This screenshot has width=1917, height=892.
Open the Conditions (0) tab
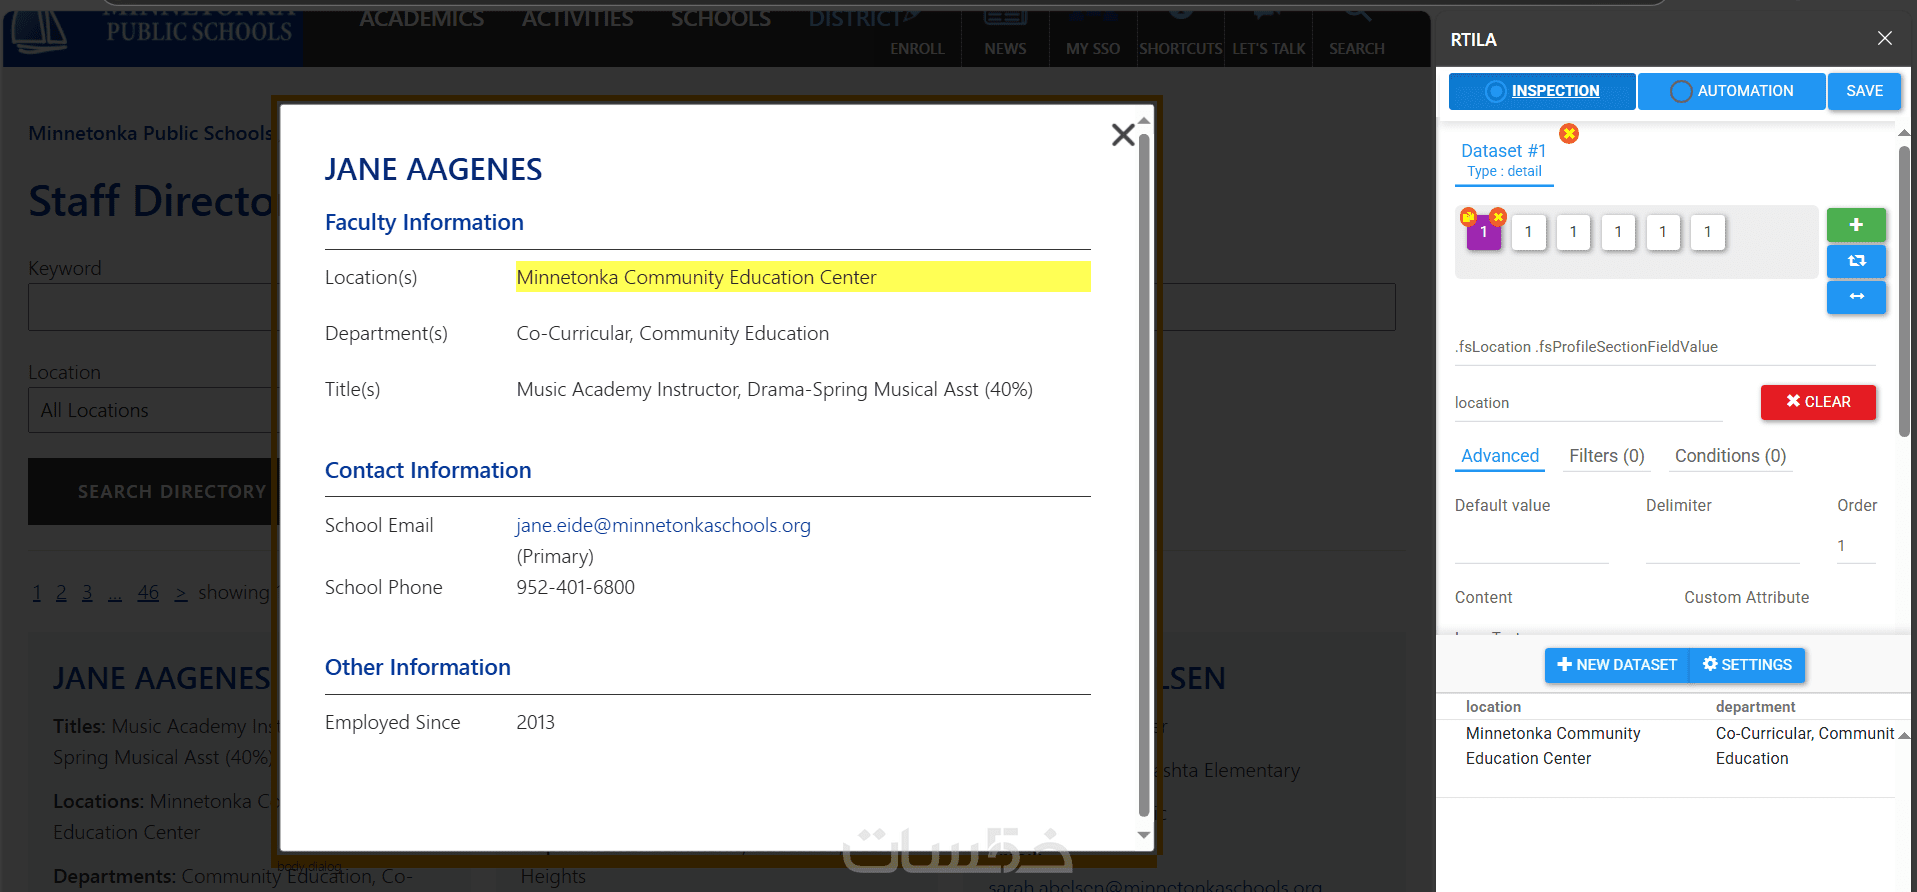point(1731,456)
